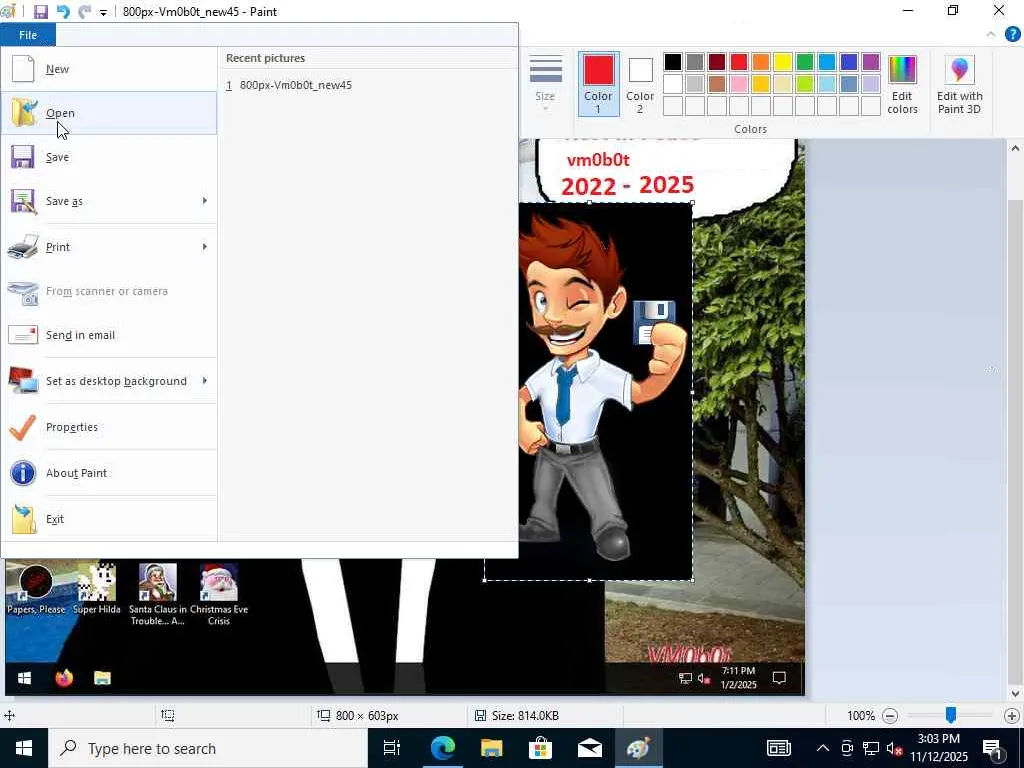Open Microsoft Edge from the taskbar
Screen dimensions: 1024x768
443,748
